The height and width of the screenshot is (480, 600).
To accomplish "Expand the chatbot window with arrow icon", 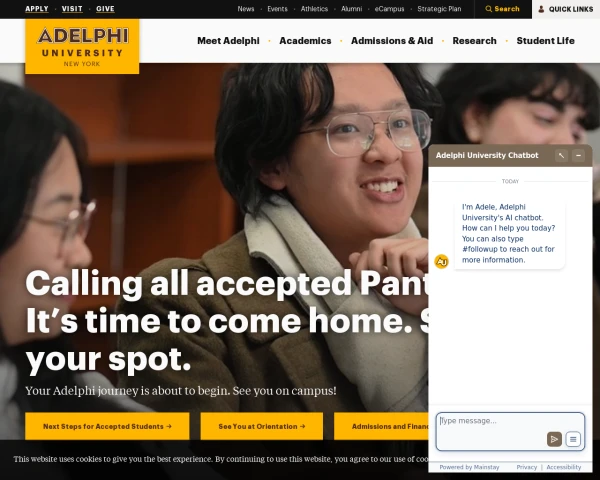I will (561, 155).
